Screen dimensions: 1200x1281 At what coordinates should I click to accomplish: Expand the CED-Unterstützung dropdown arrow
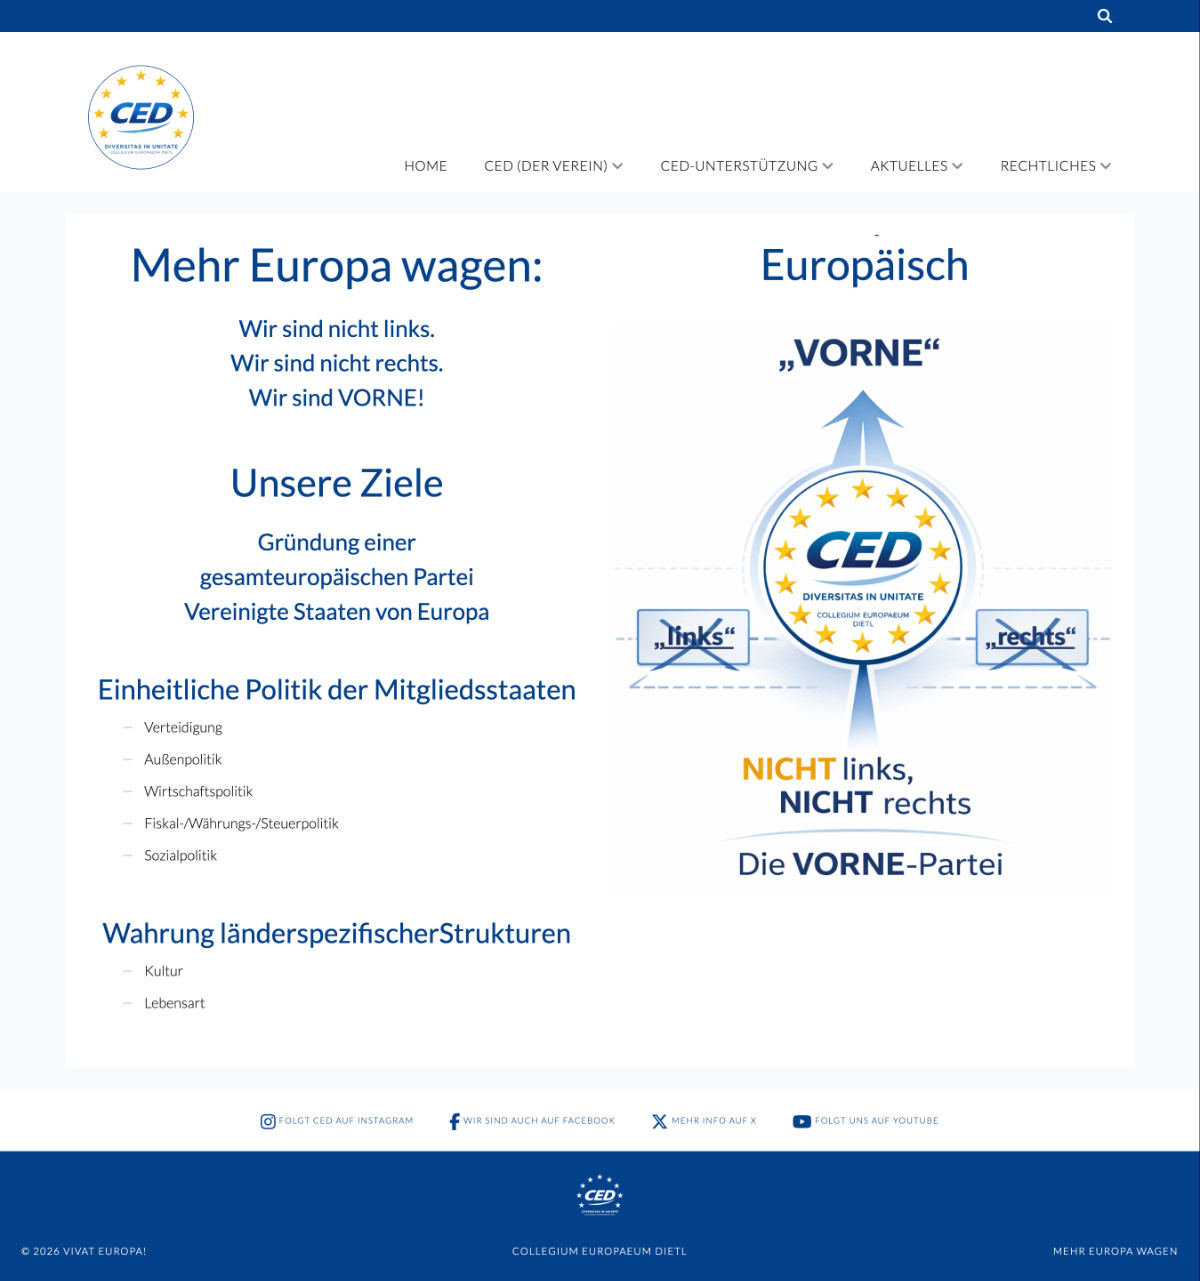point(828,166)
